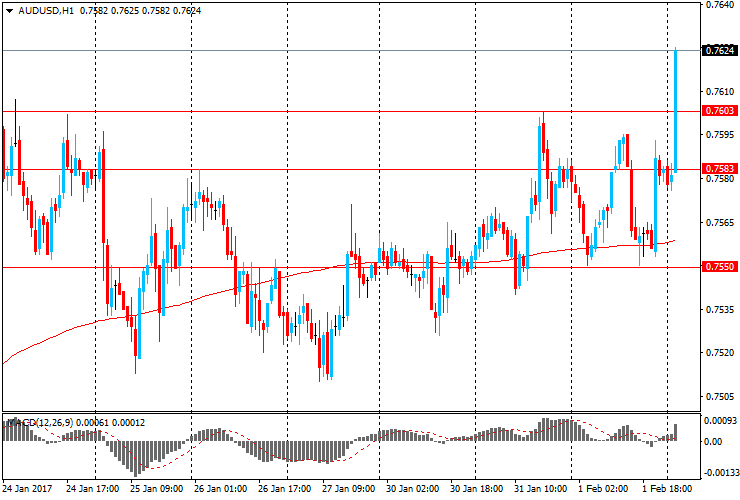Click the red 0.7603 price level tag
This screenshot has height=500, width=740.
[x=720, y=111]
